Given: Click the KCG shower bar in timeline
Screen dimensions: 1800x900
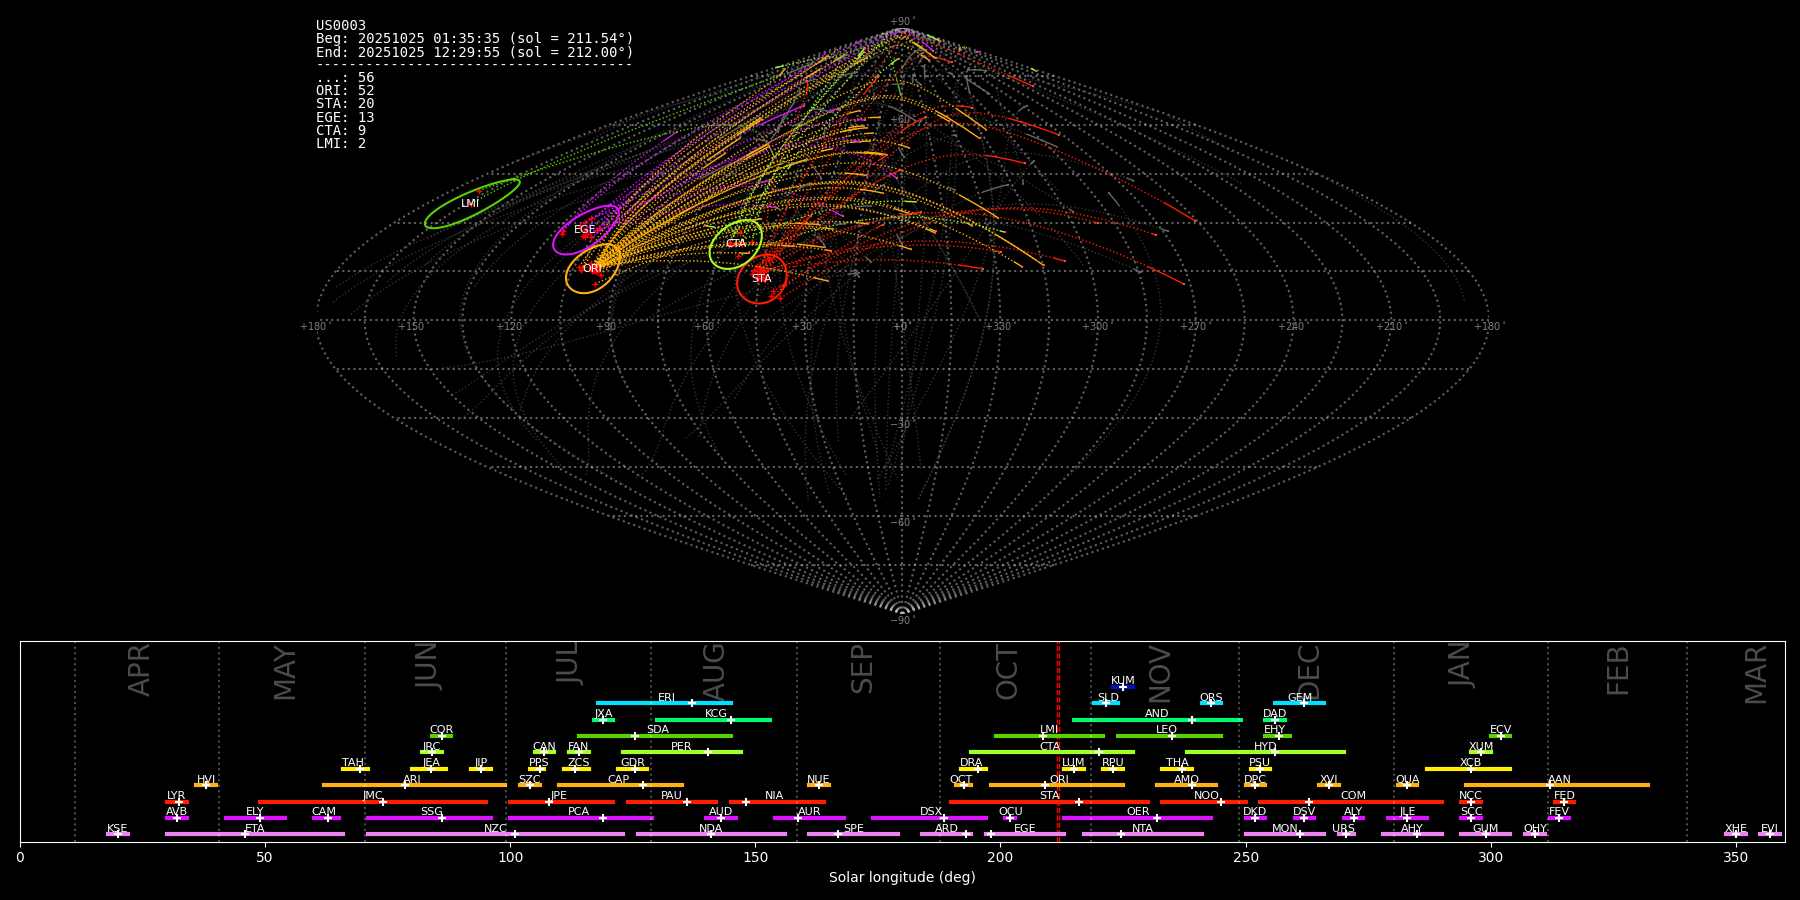Looking at the screenshot, I should [x=713, y=720].
